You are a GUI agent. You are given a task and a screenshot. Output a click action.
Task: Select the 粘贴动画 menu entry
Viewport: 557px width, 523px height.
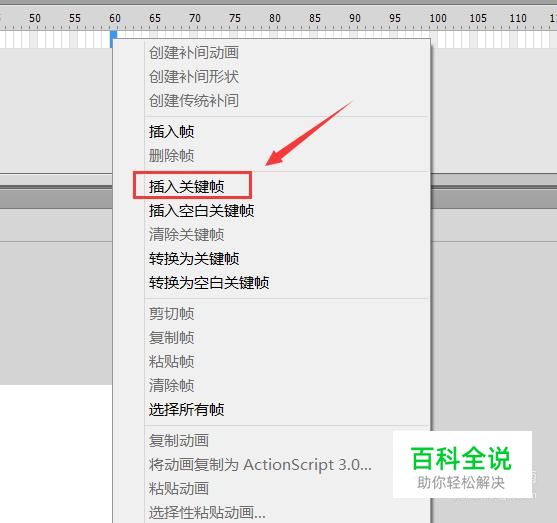(x=179, y=489)
